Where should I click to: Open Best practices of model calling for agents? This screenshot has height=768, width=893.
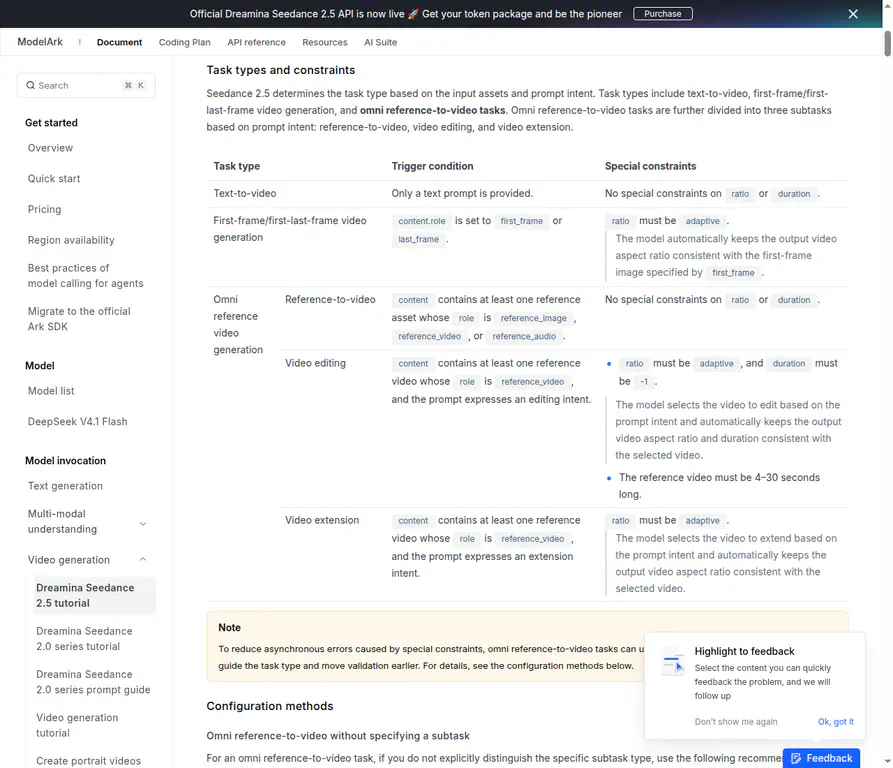85,276
